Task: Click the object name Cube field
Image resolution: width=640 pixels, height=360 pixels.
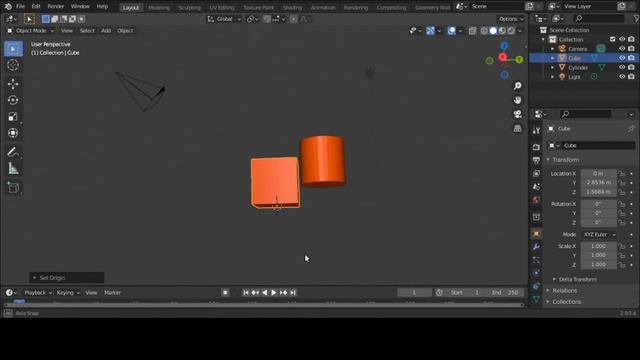Action: pyautogui.click(x=598, y=146)
